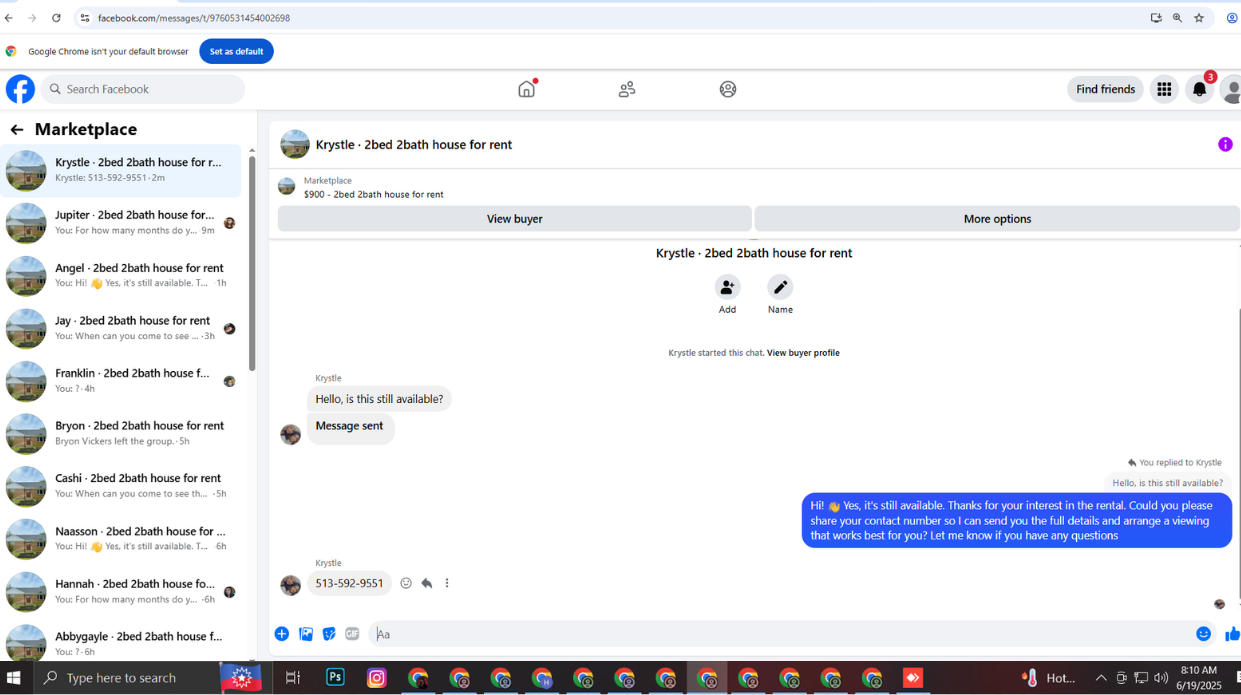Click the Name edit pencil icon
1241x695 pixels.
point(780,287)
